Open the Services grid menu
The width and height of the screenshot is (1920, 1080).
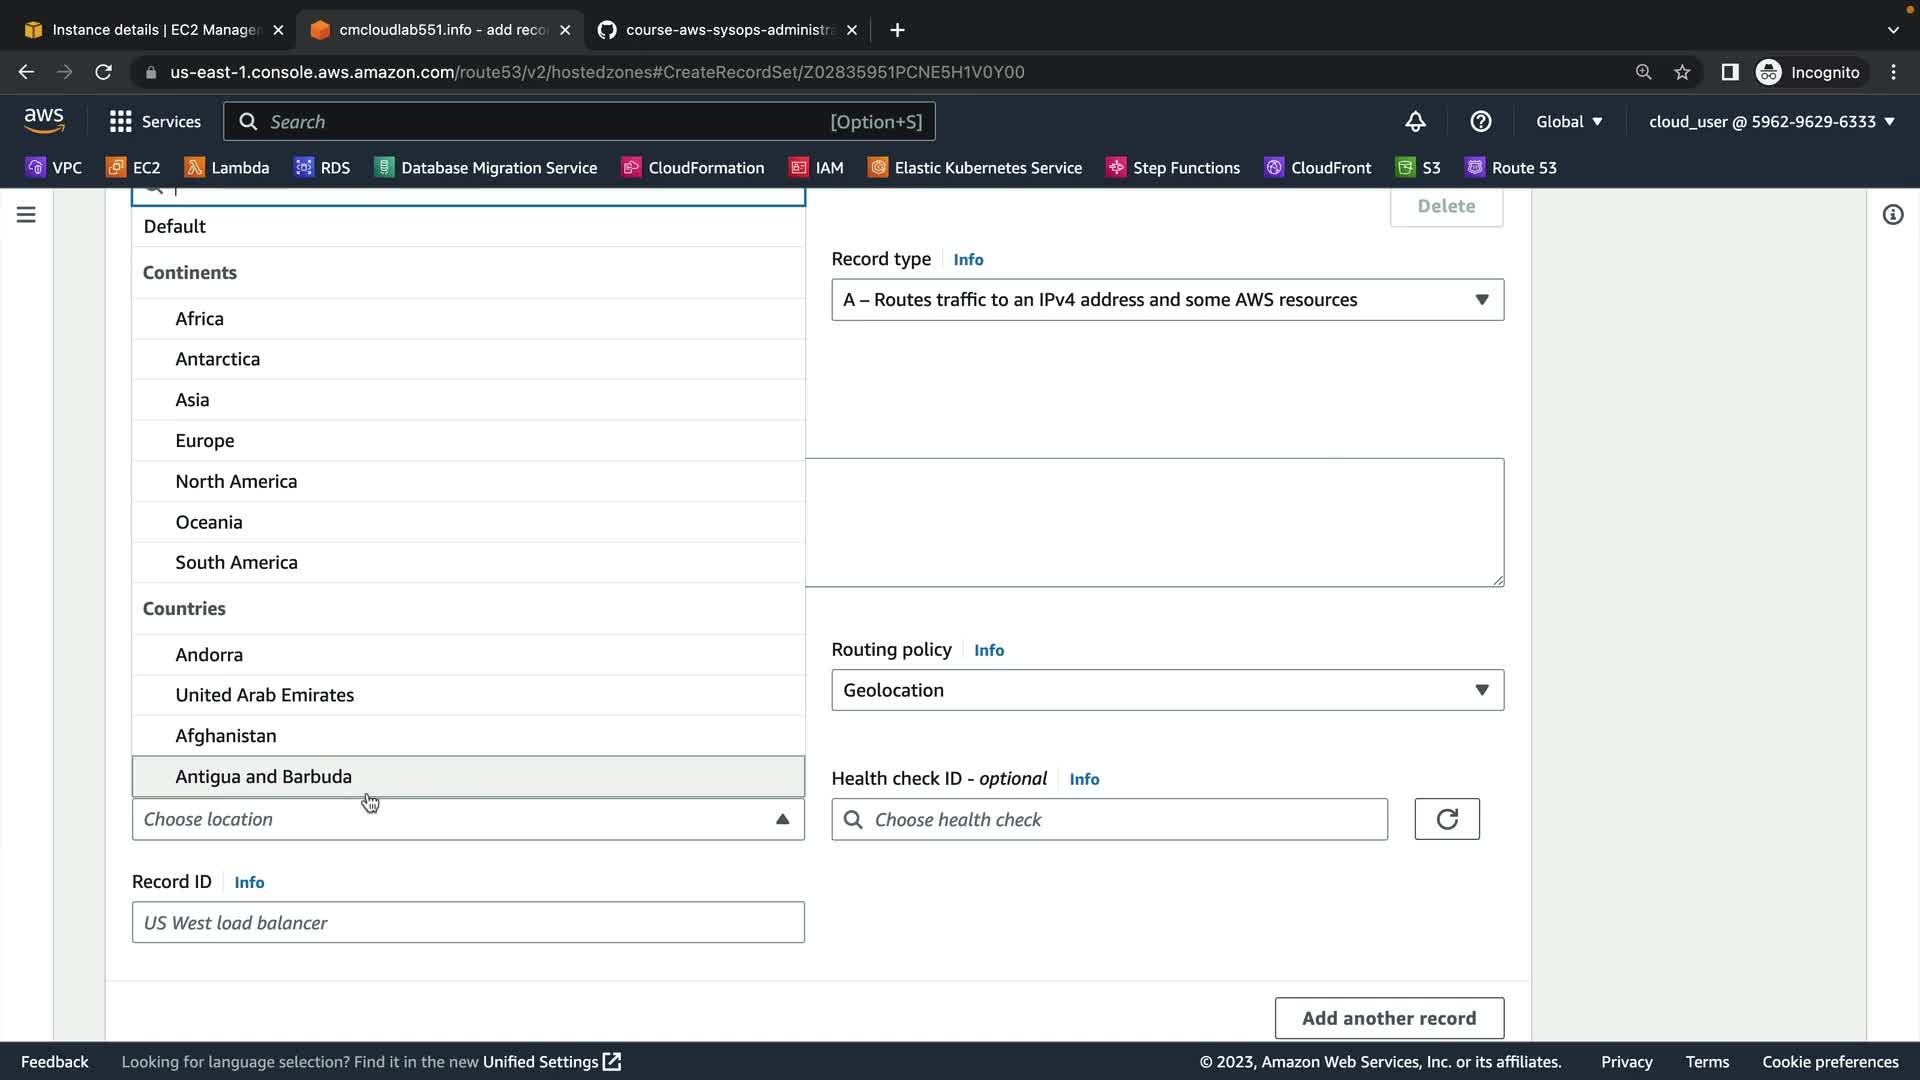pyautogui.click(x=155, y=122)
